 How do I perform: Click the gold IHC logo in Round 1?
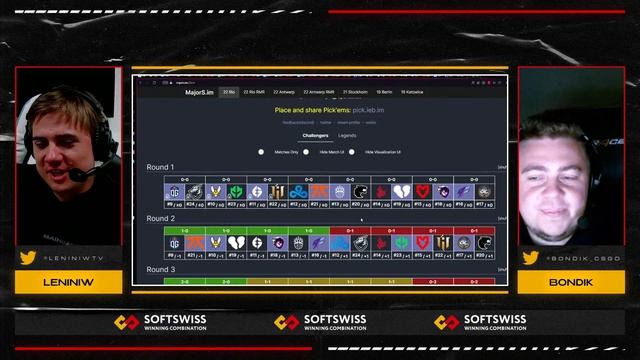click(x=278, y=192)
